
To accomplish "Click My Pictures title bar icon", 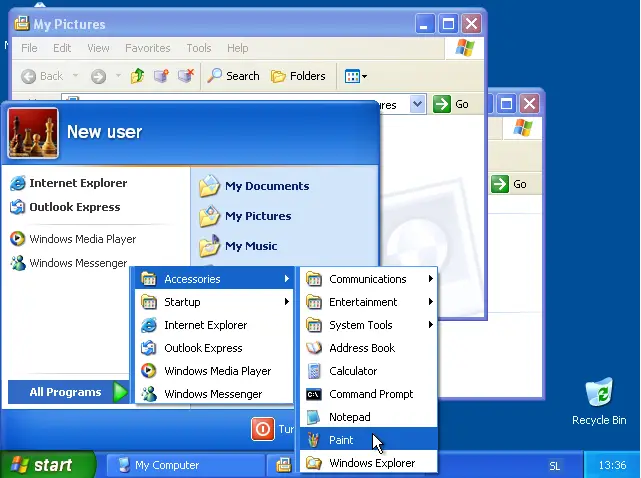I will pyautogui.click(x=21, y=24).
